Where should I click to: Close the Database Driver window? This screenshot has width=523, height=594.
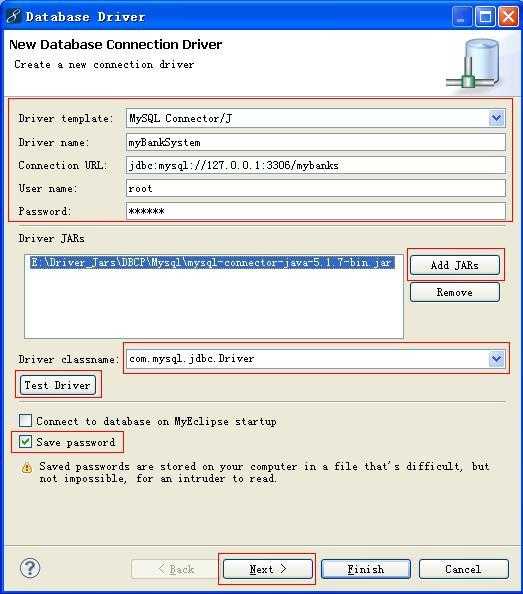pyautogui.click(x=508, y=17)
